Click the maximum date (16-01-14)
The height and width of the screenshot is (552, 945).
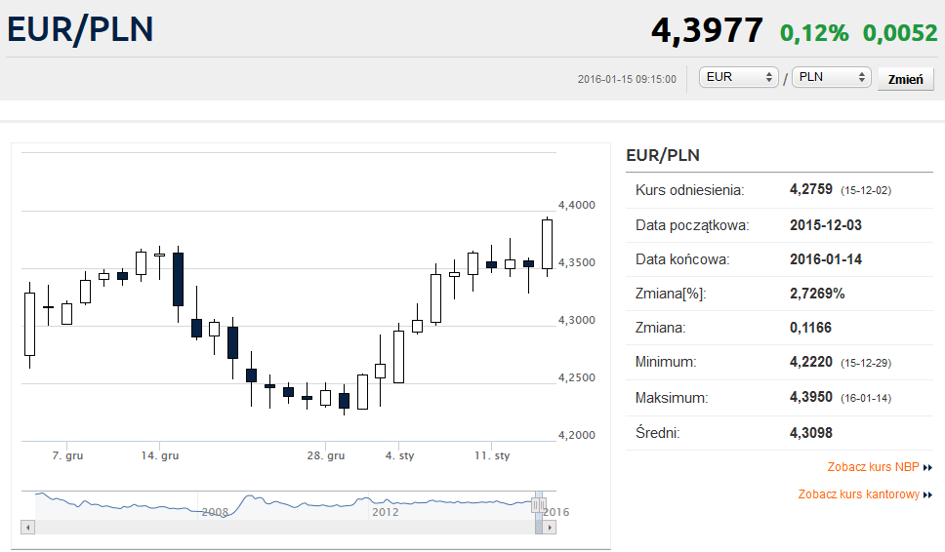click(865, 398)
